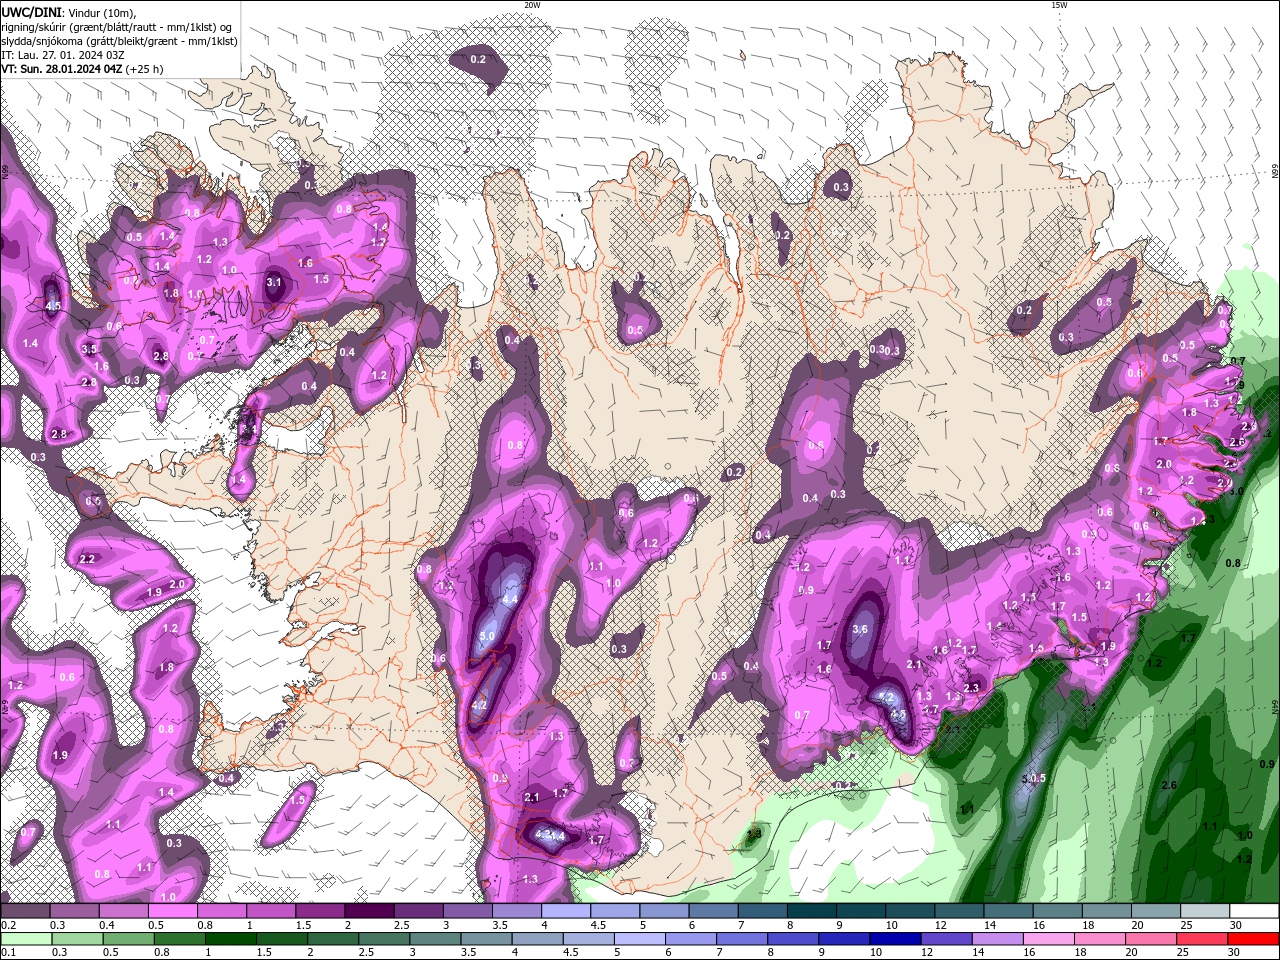Image resolution: width=1280 pixels, height=960 pixels.
Task: Click the 30 label ending the upper color scale
Action: (x=1236, y=925)
